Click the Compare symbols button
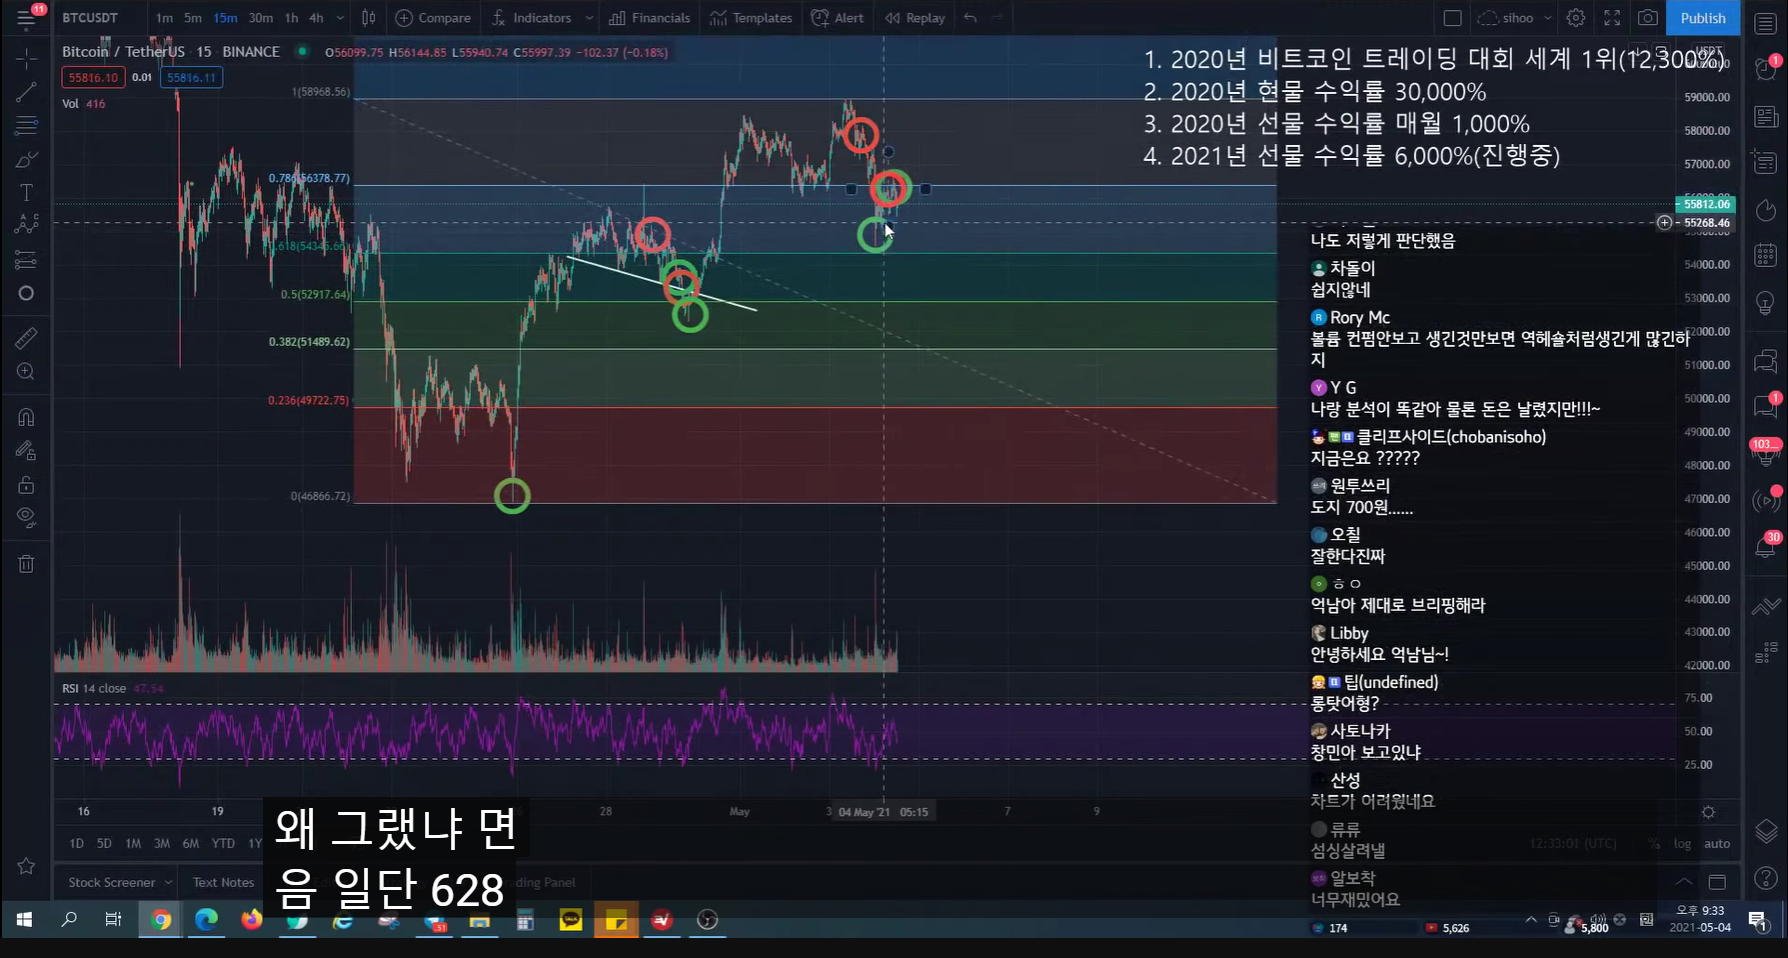 pos(433,18)
